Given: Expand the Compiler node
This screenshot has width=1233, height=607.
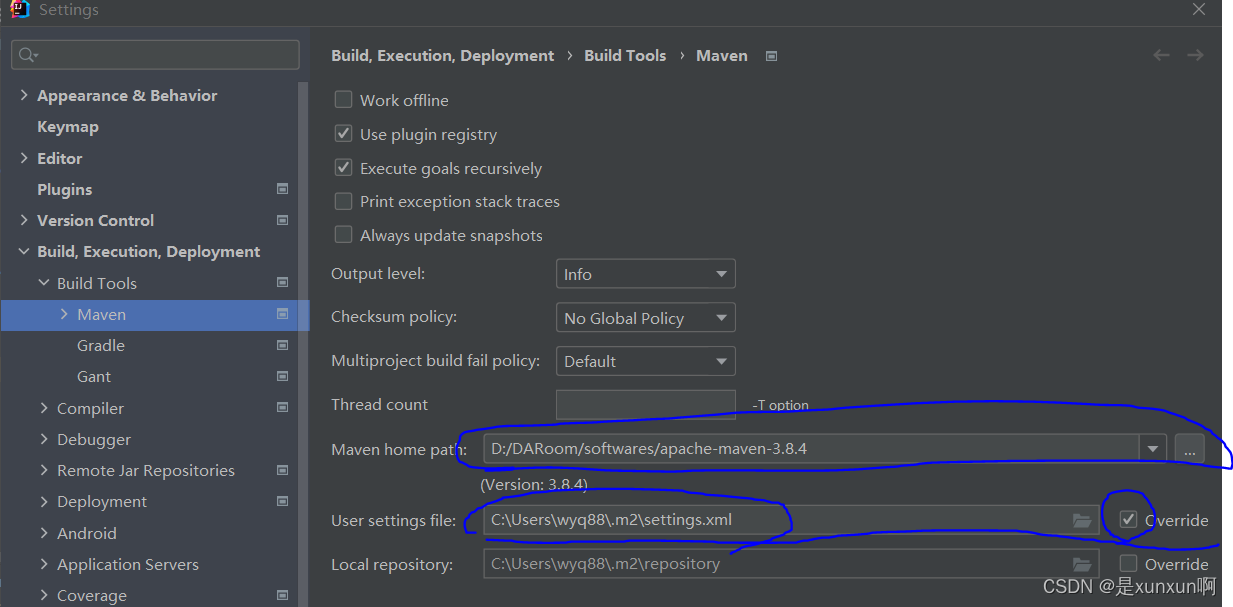Looking at the screenshot, I should [x=44, y=408].
